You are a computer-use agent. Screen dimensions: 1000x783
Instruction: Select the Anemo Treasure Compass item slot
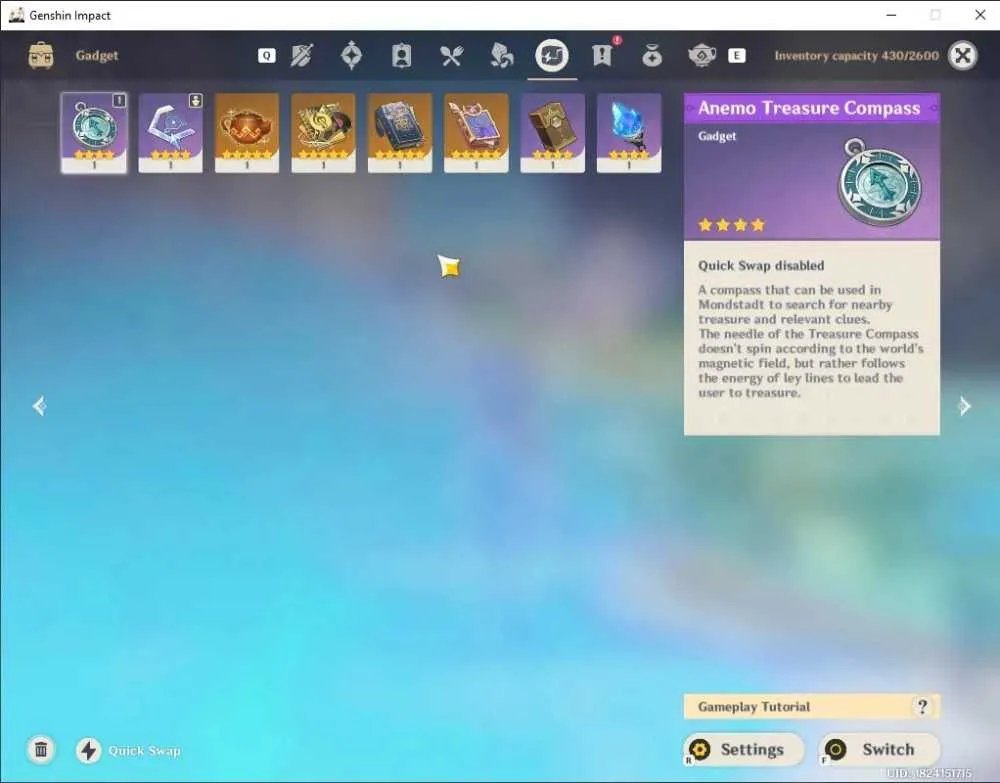(x=94, y=133)
